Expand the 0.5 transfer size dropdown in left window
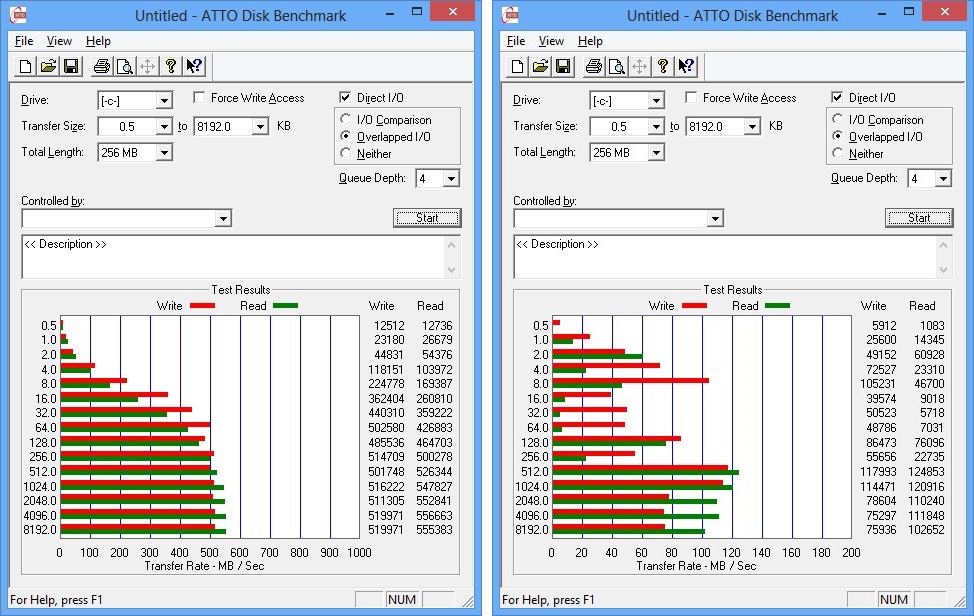974x616 pixels. 164,127
